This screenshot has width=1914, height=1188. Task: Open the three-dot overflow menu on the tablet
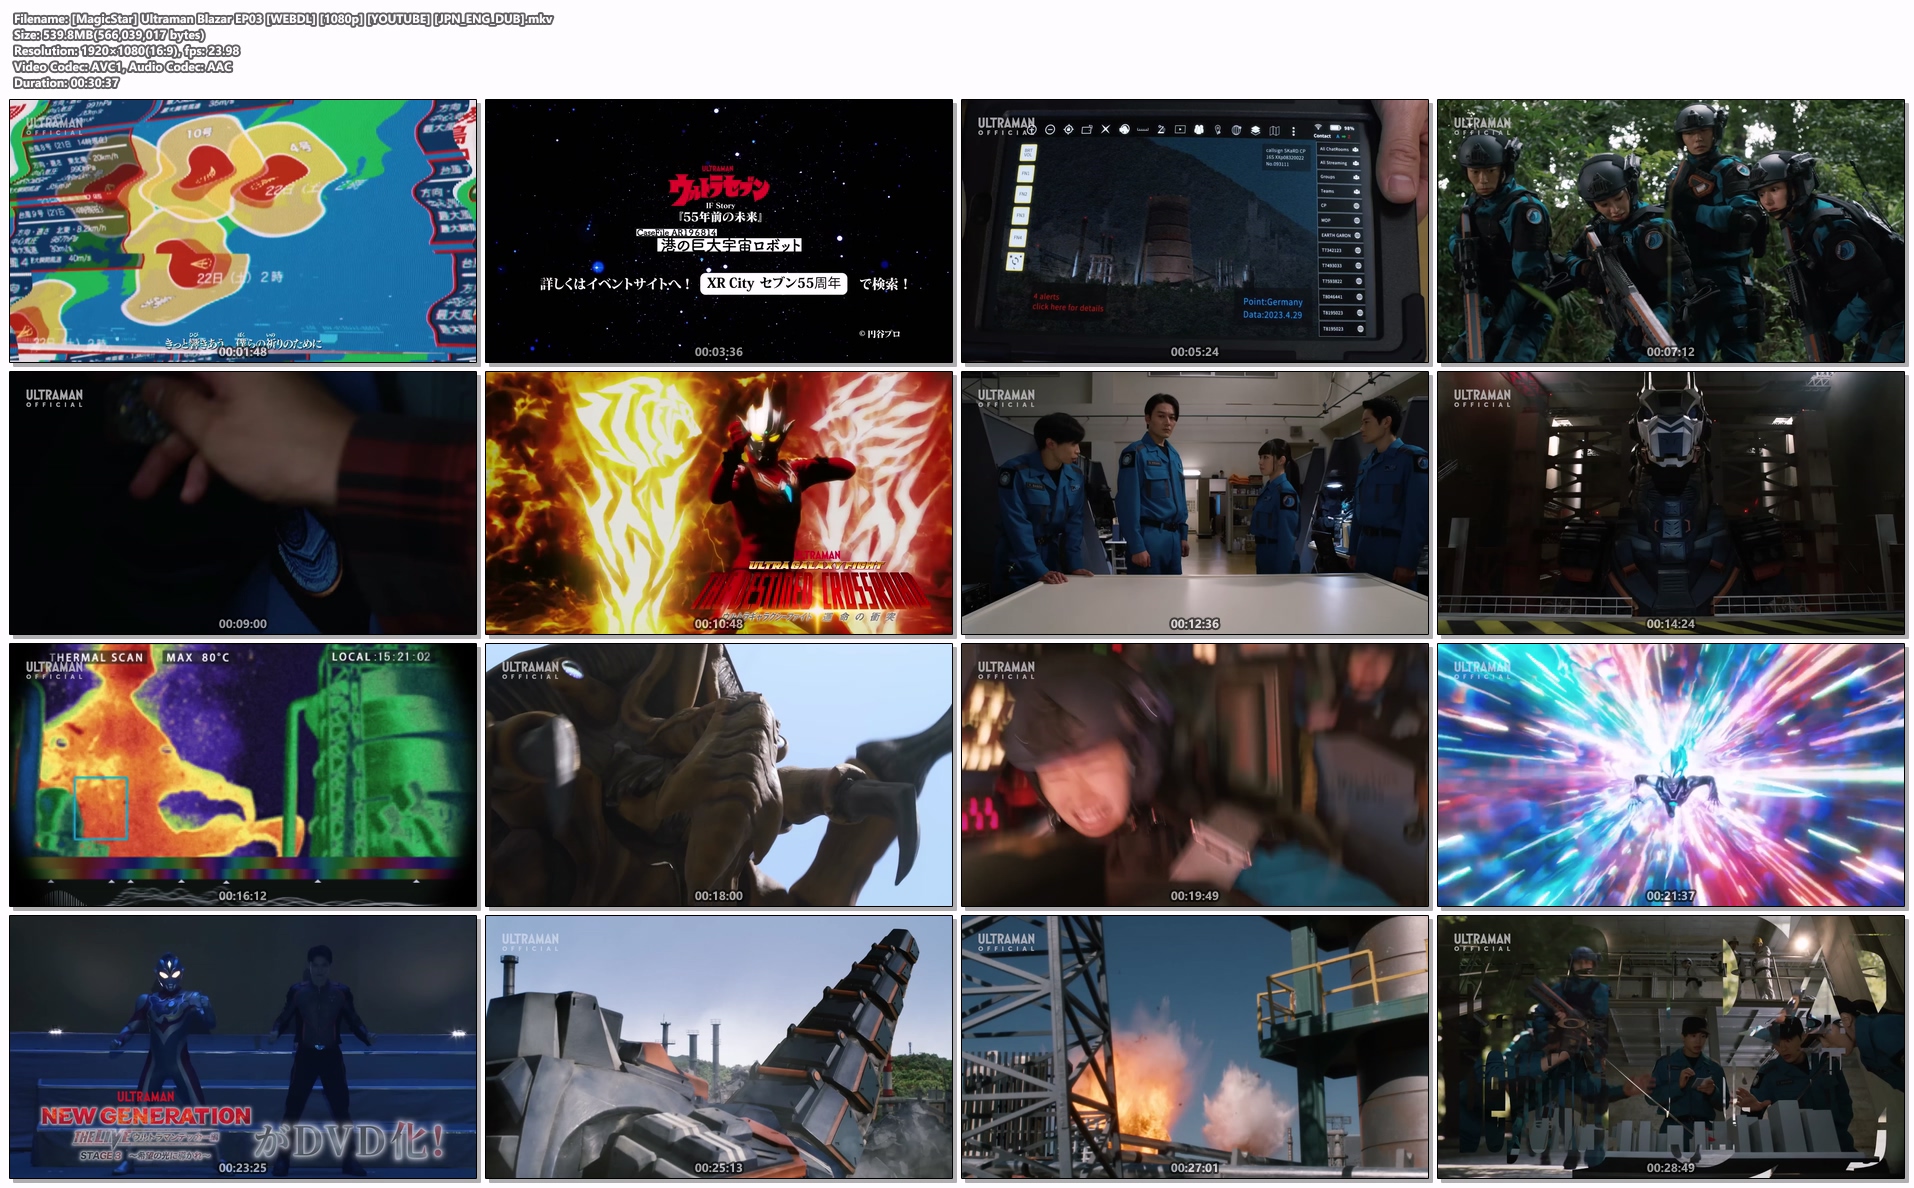coord(1293,131)
